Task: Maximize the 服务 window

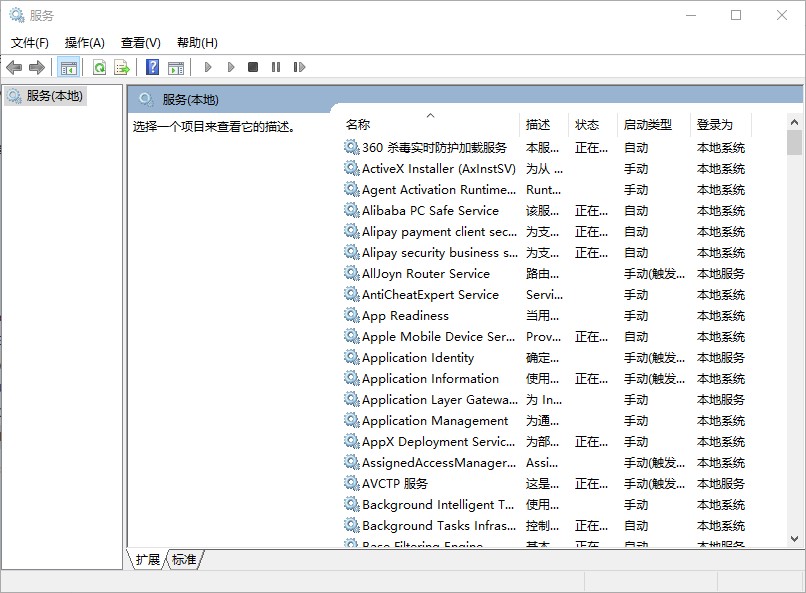Action: coord(736,15)
